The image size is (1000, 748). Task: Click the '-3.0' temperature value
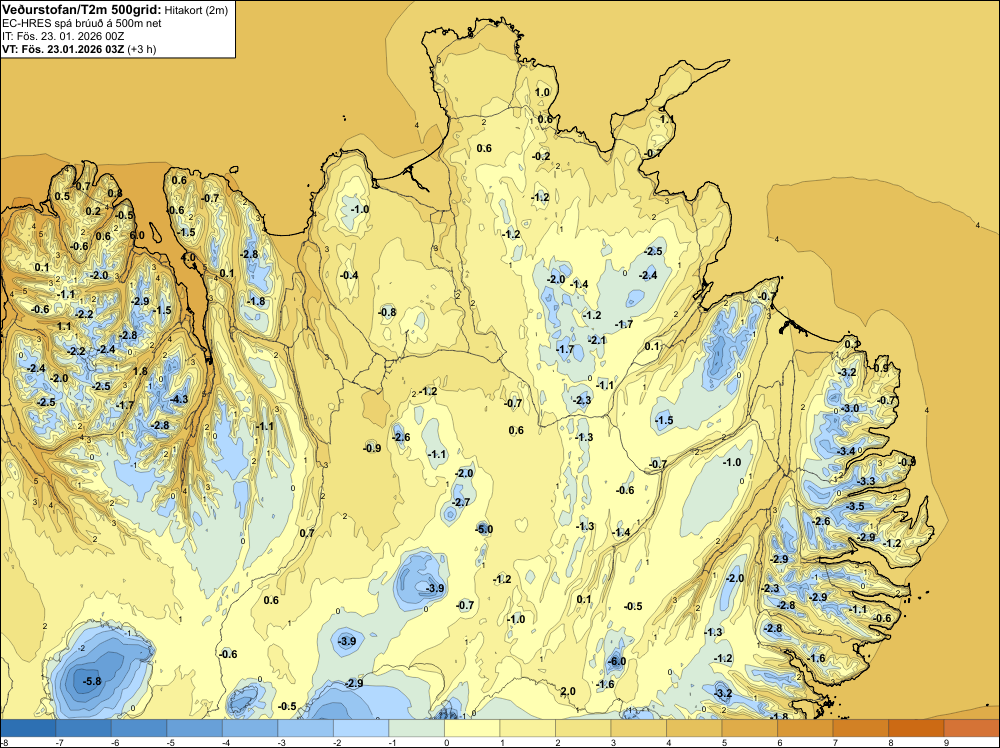849,408
